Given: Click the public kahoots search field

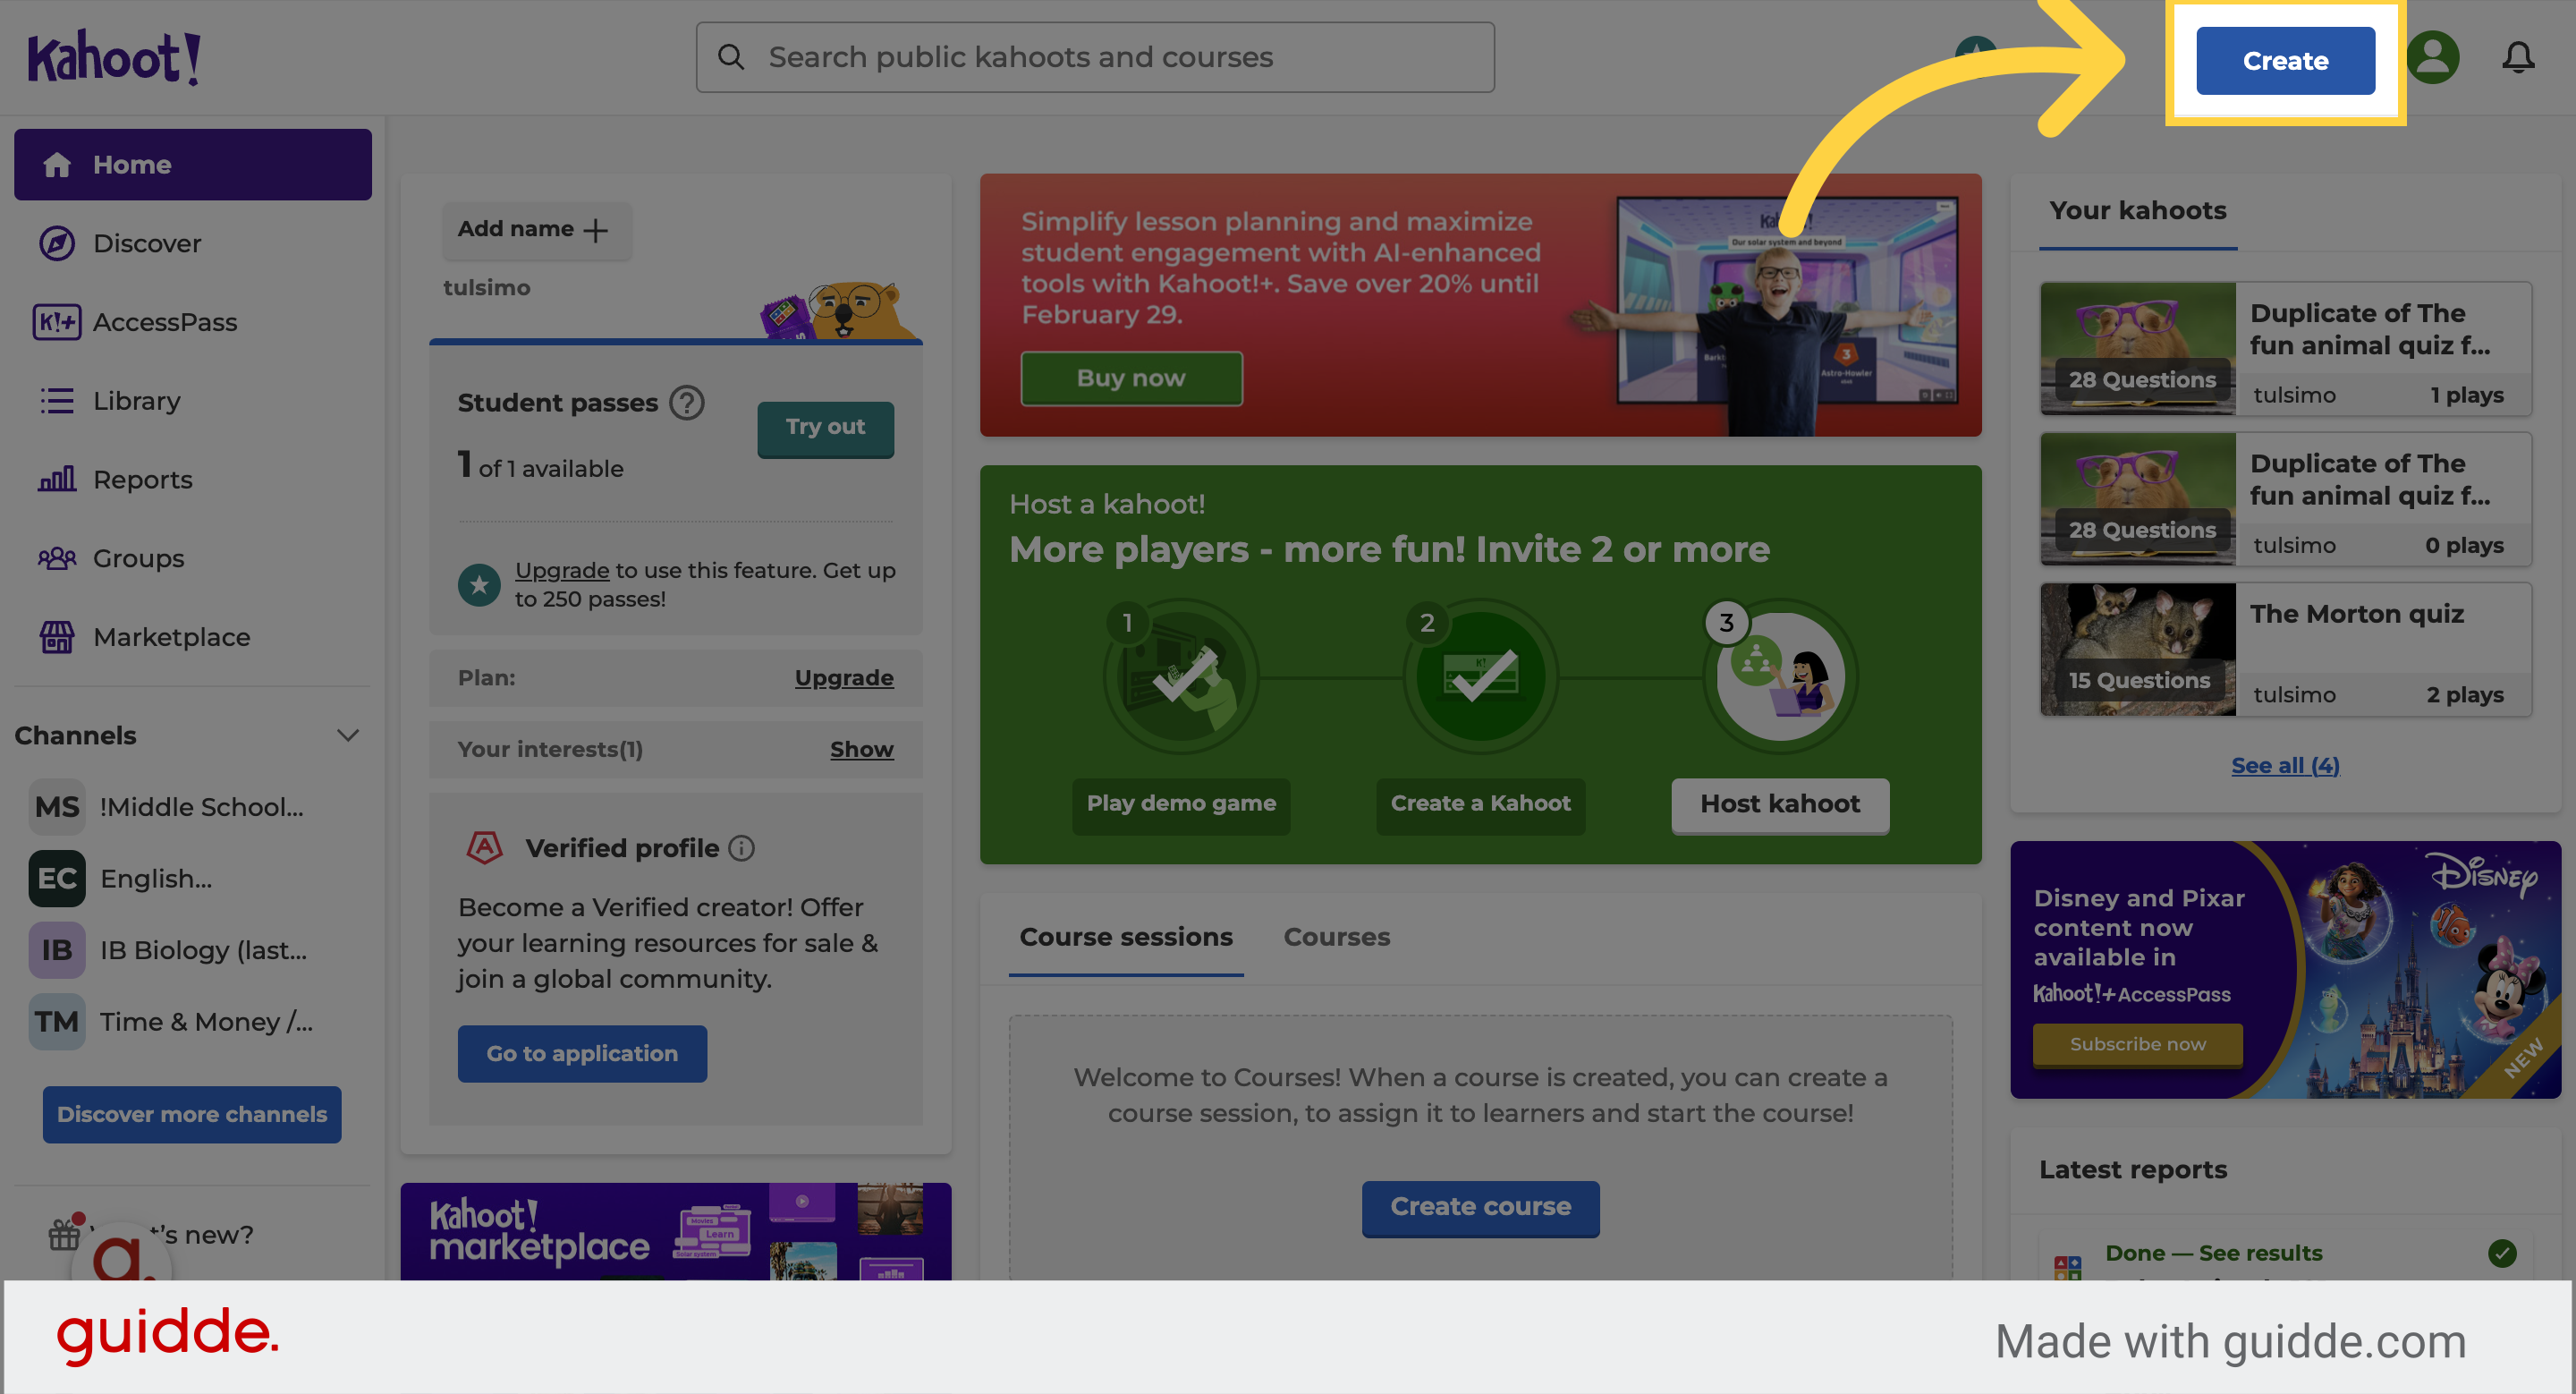Looking at the screenshot, I should (1095, 57).
